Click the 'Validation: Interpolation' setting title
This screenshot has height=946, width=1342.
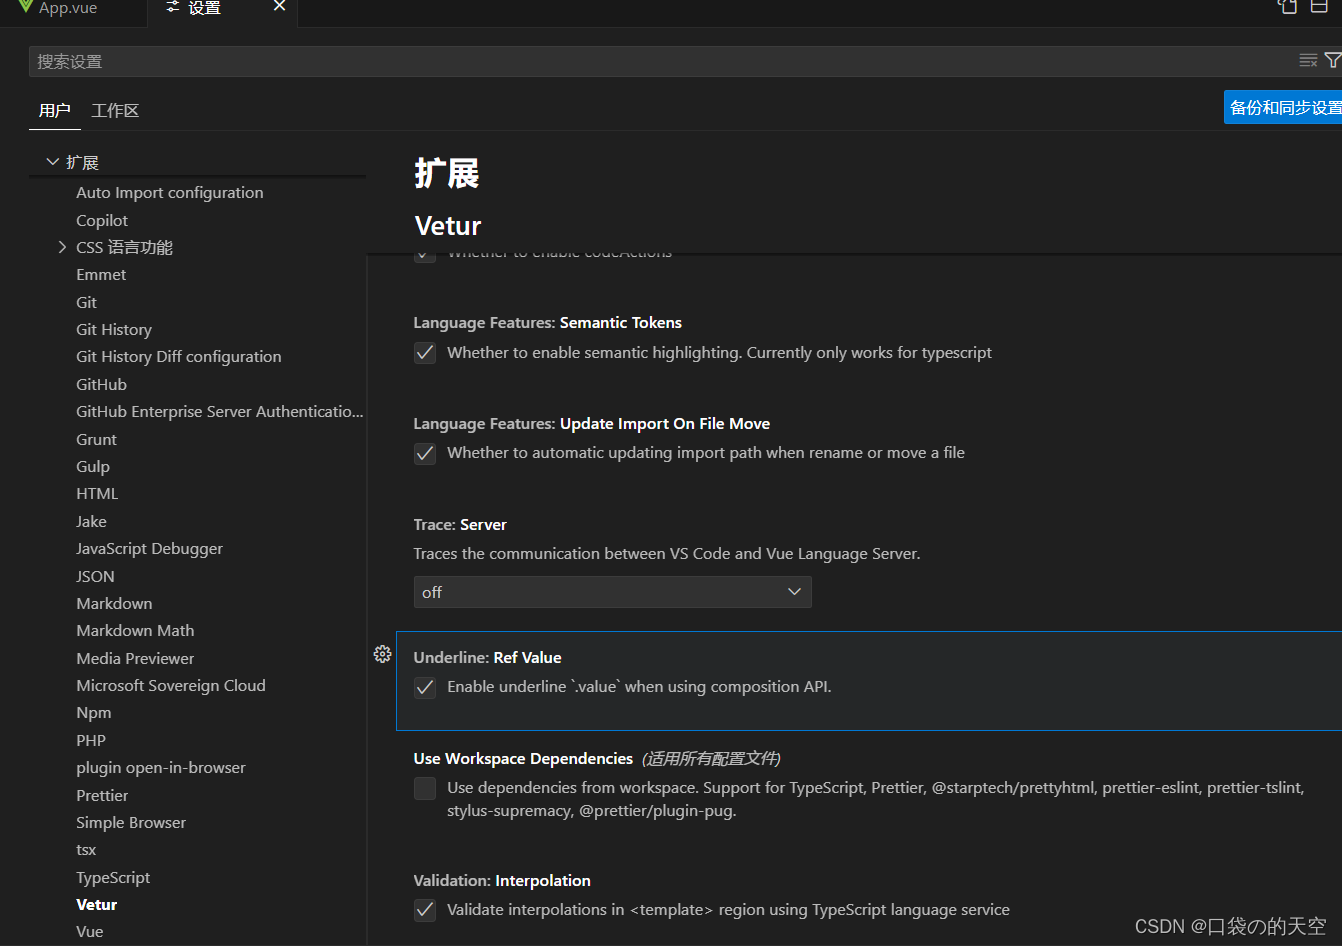coord(502,881)
